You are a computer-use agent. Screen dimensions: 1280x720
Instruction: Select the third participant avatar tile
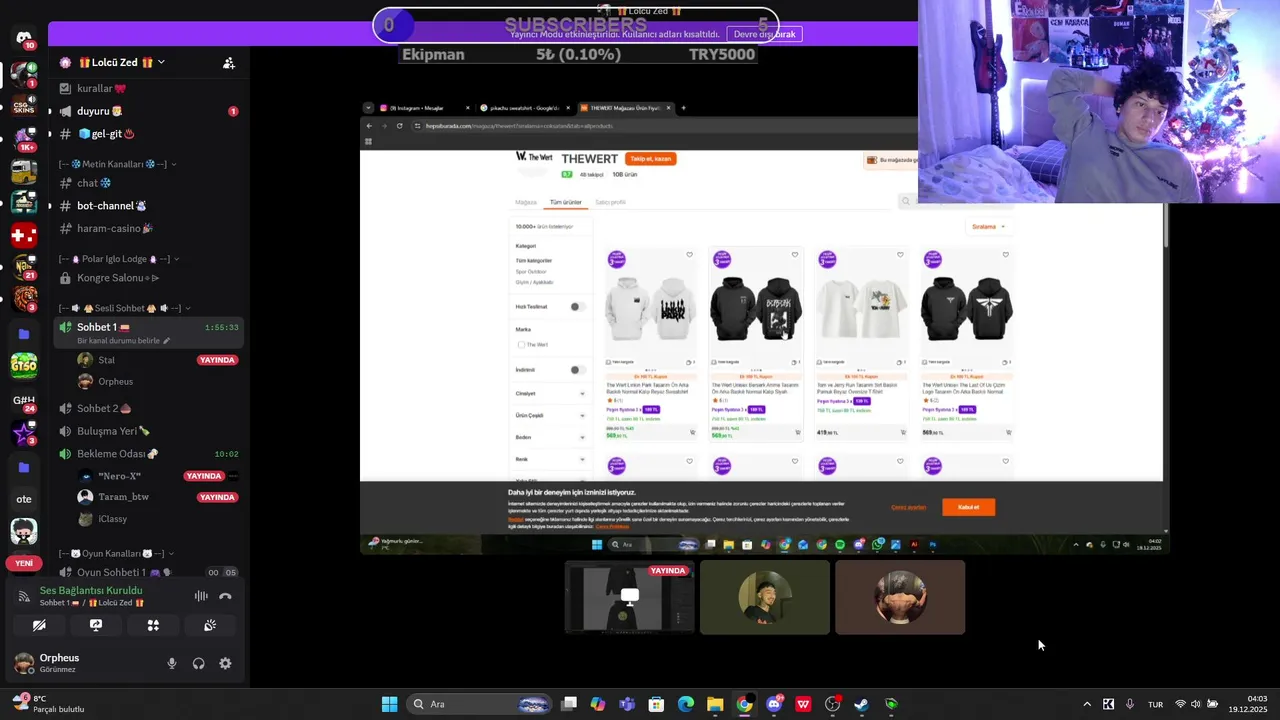point(900,597)
